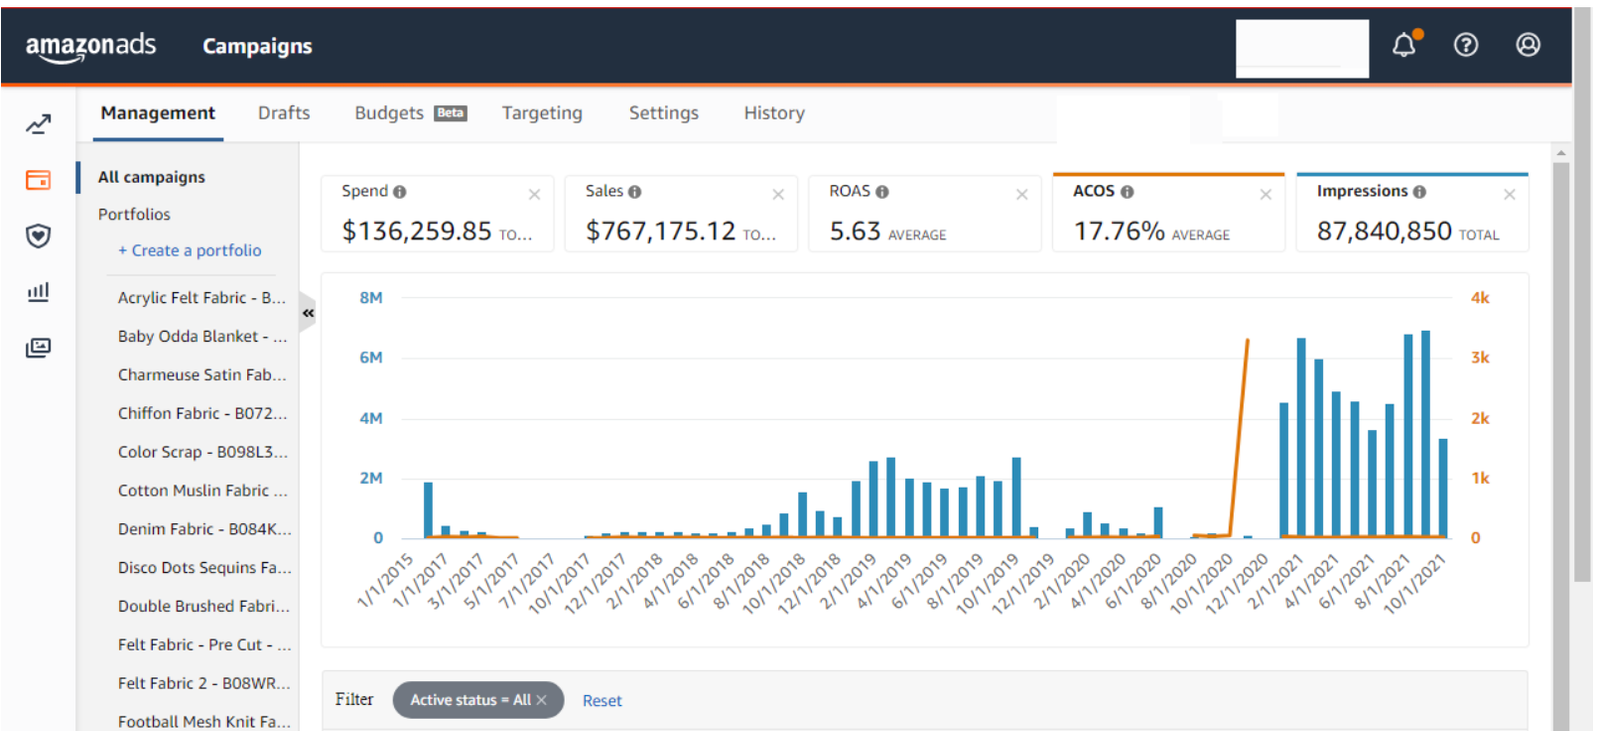Image resolution: width=1600 pixels, height=731 pixels.
Task: Remove the ACOS metric card
Action: pyautogui.click(x=1266, y=195)
